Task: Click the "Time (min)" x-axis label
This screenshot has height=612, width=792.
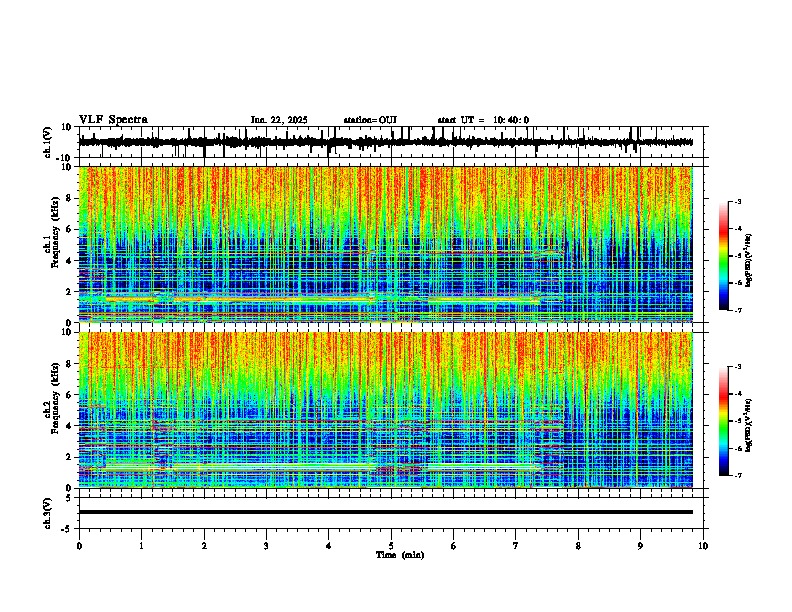Action: tap(400, 555)
